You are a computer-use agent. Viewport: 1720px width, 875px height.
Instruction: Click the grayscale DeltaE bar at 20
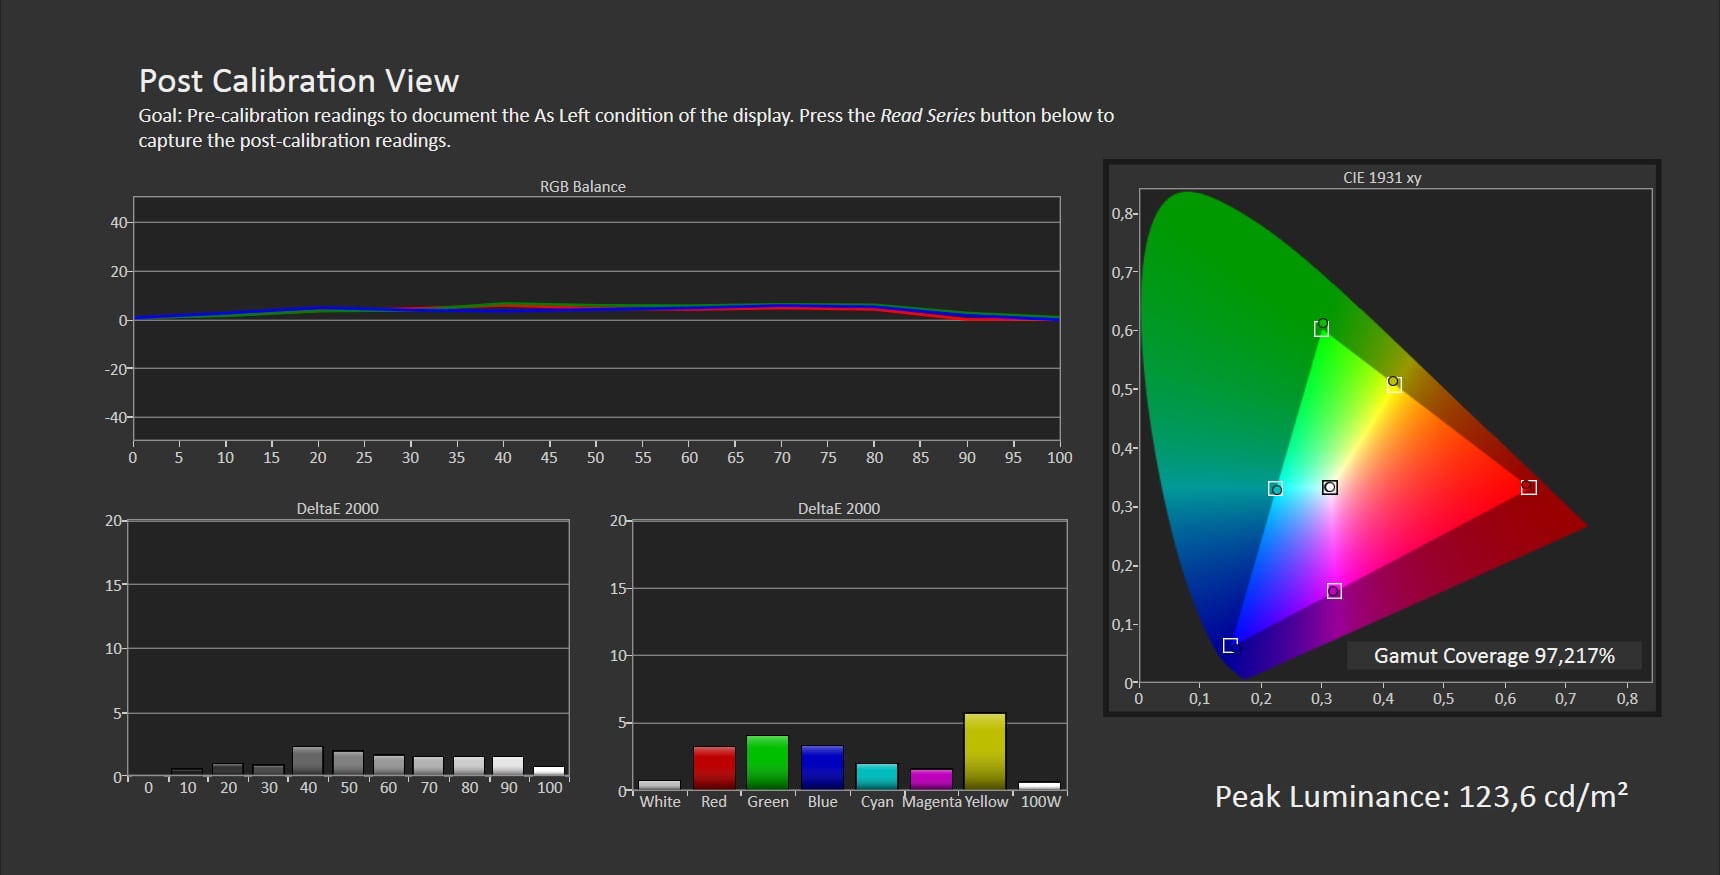click(228, 770)
